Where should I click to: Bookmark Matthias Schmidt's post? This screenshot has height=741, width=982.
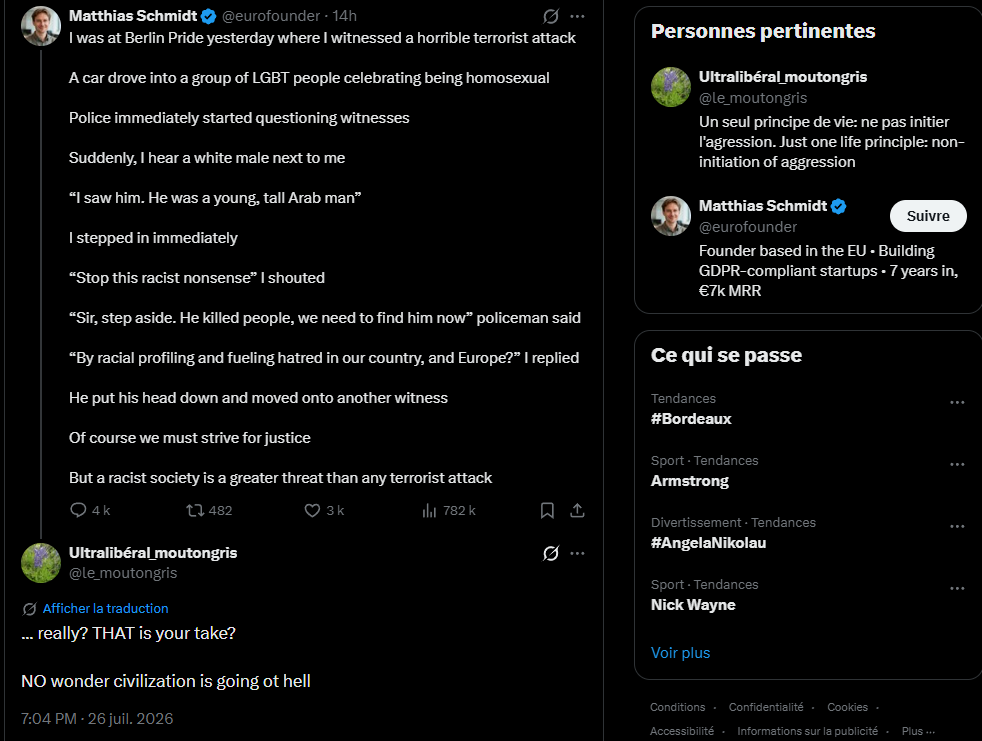pyautogui.click(x=547, y=510)
